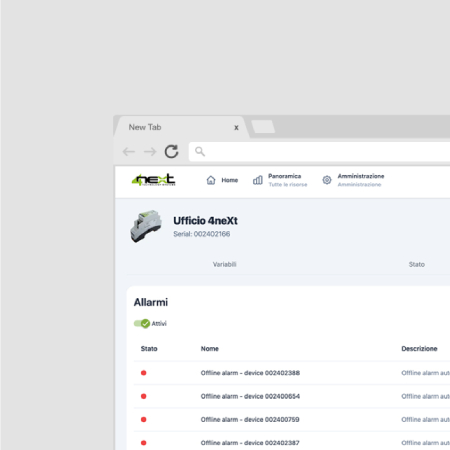Click the 4next logo
Screen dimensions: 450x450
tap(154, 180)
